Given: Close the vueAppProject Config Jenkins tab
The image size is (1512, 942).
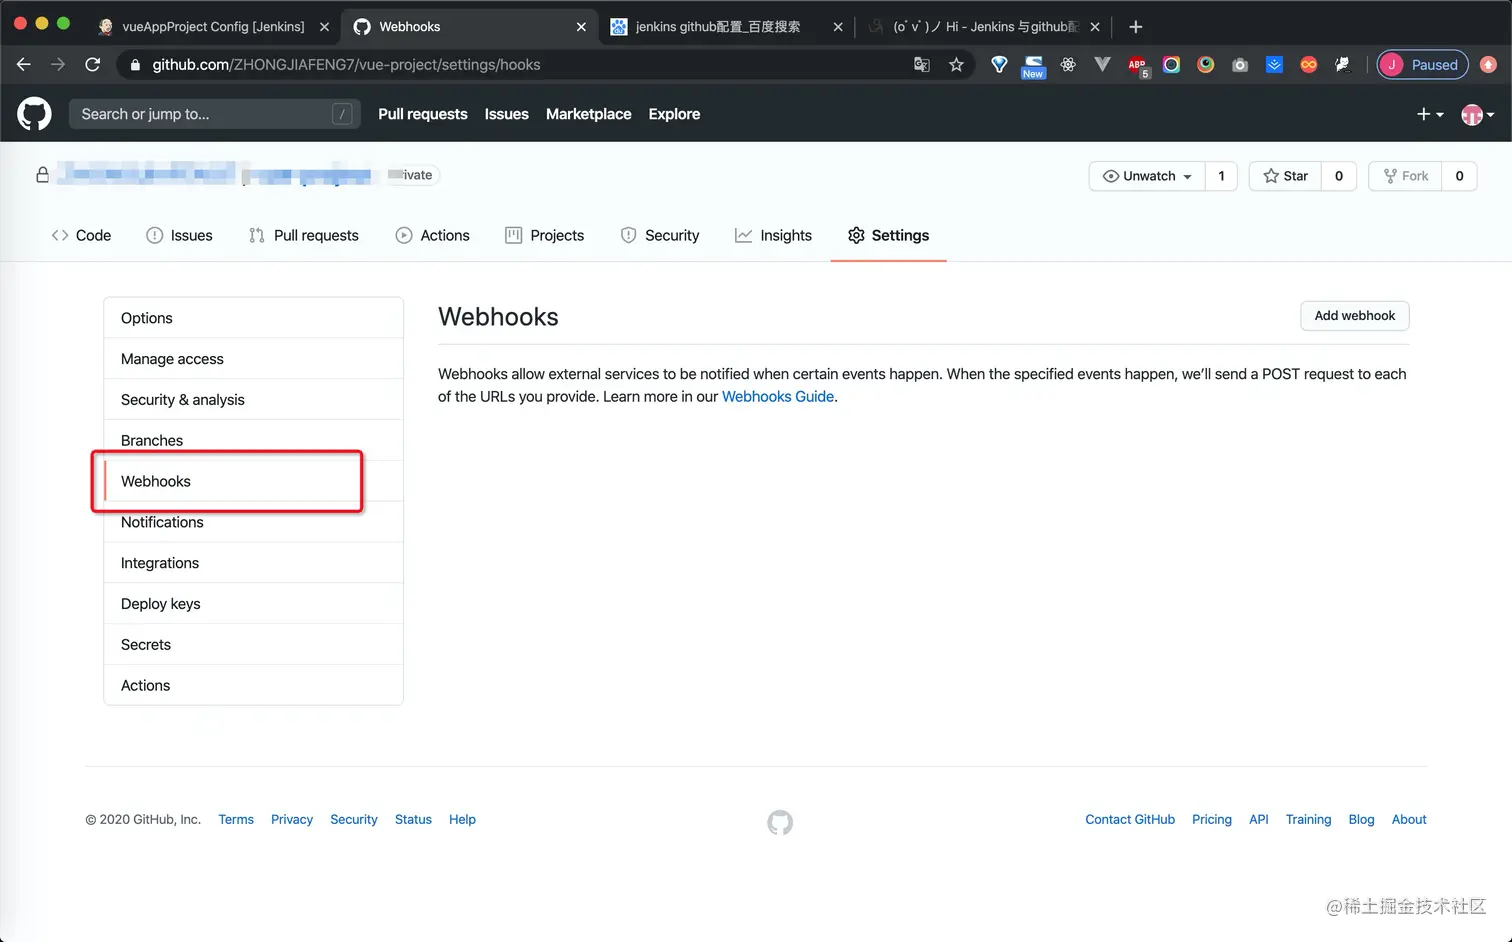Looking at the screenshot, I should coord(324,27).
